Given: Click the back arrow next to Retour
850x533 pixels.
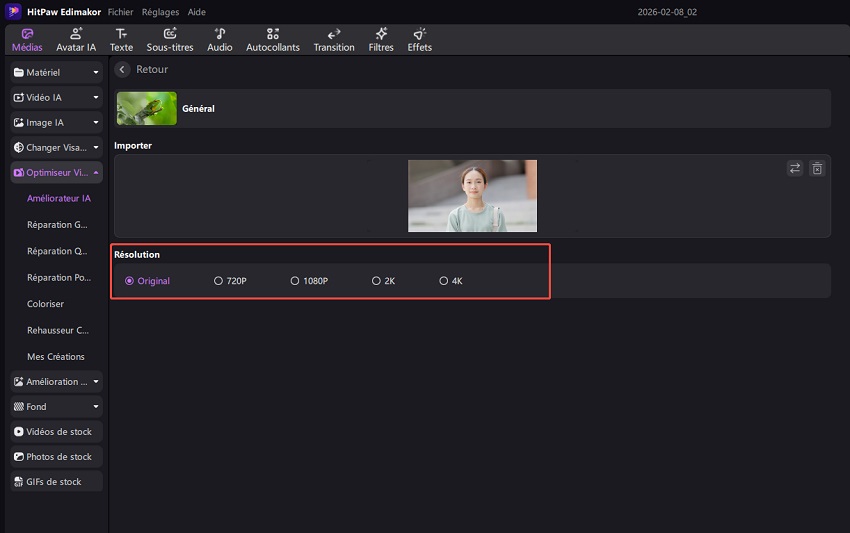Looking at the screenshot, I should point(122,69).
